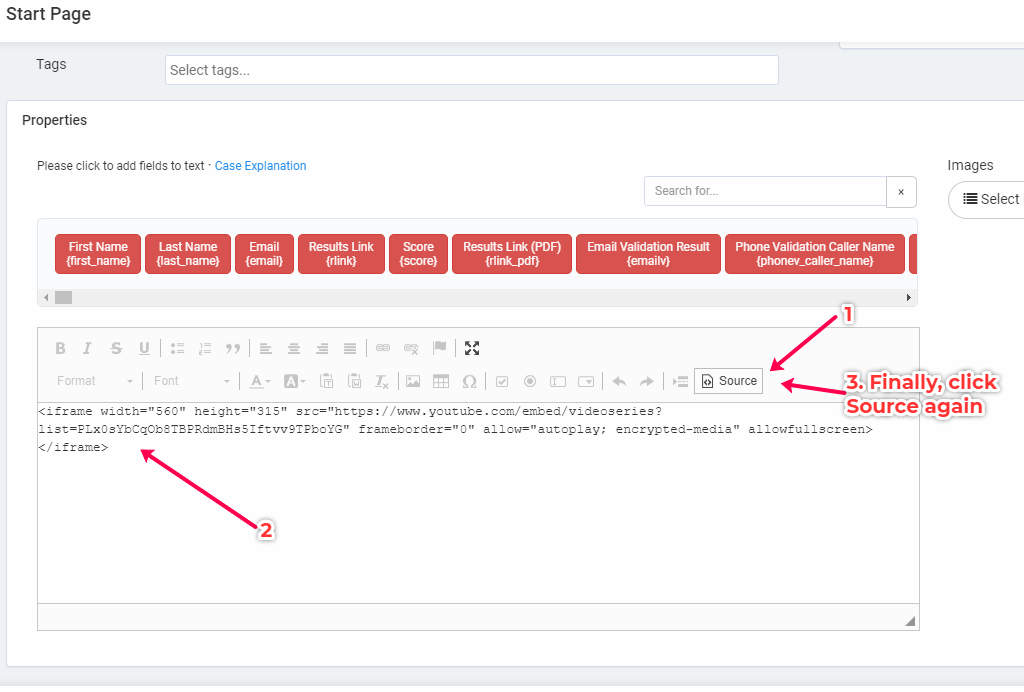Insert a radio button form element
The image size is (1024, 692).
(x=530, y=381)
